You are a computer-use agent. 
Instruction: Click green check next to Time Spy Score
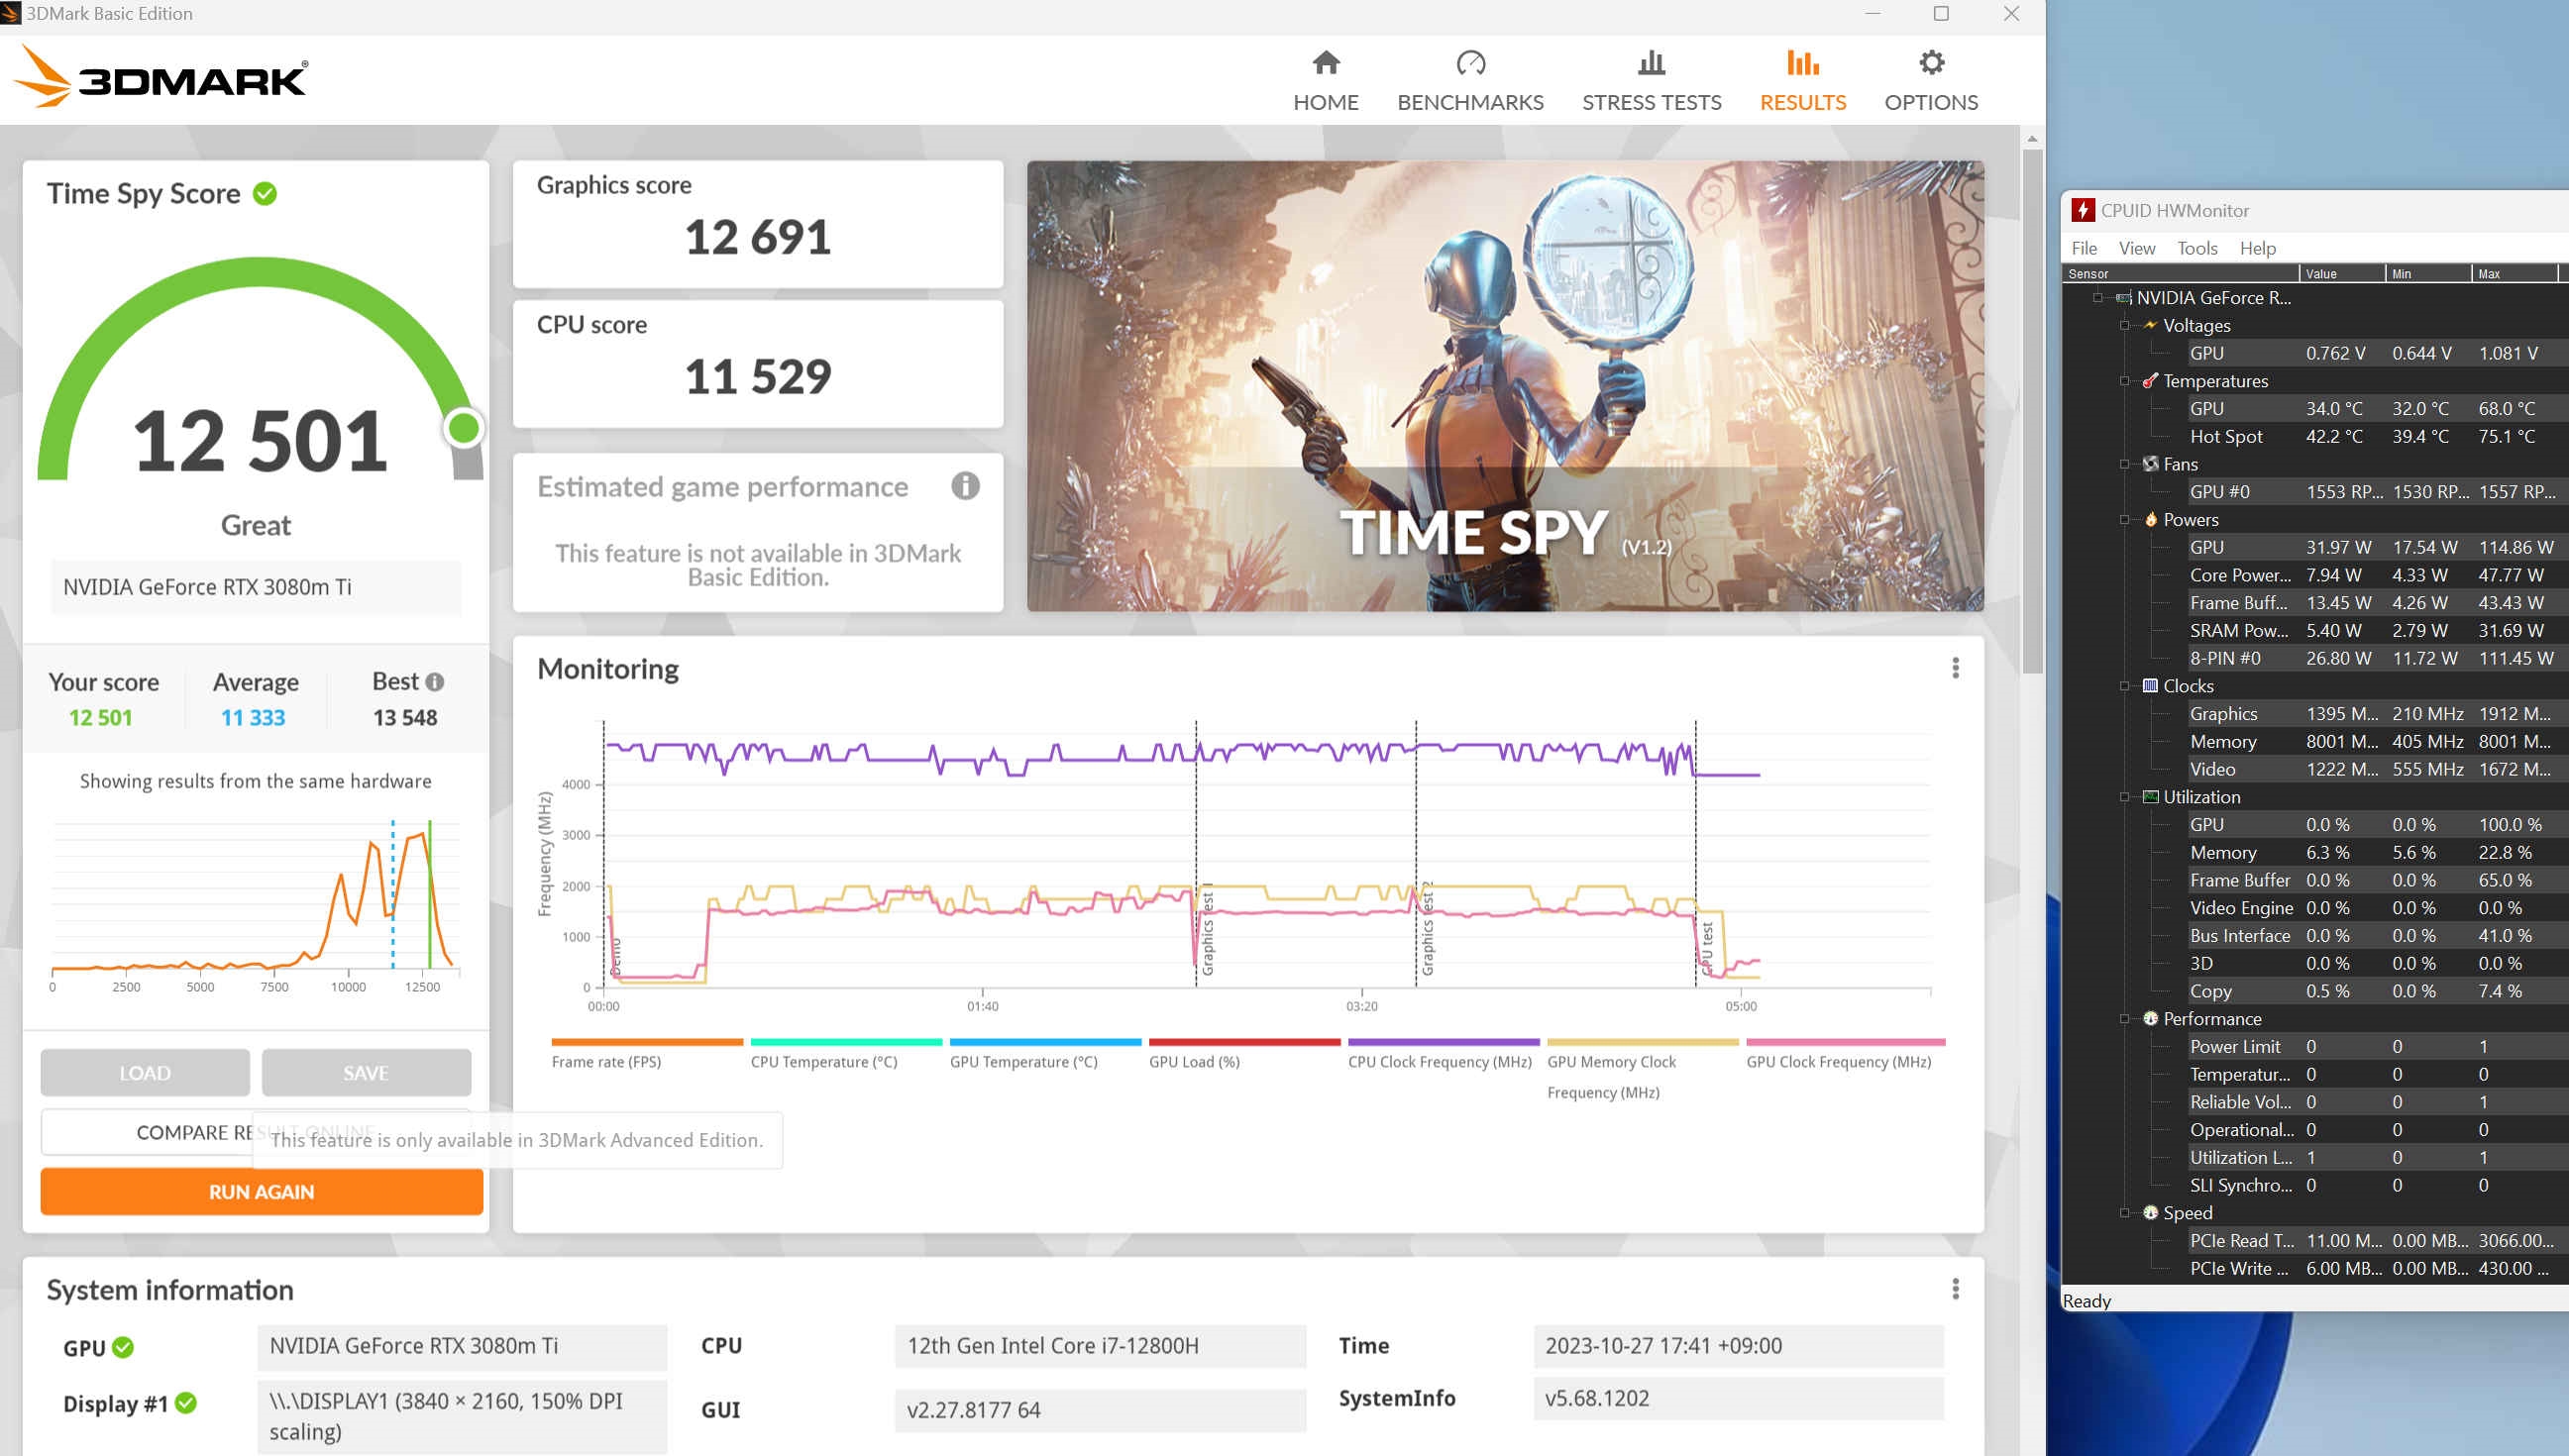pyautogui.click(x=265, y=193)
